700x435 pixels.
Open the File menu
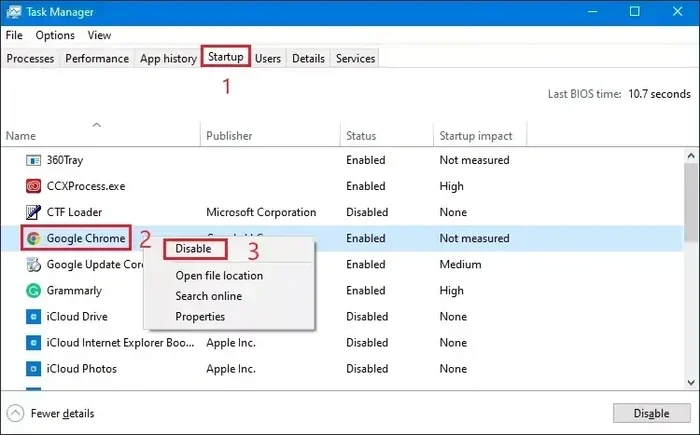(x=14, y=35)
